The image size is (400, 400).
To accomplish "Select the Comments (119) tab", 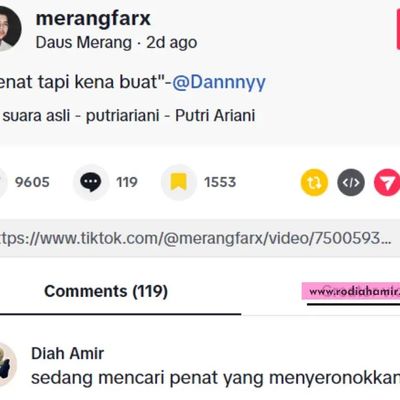I will coord(106,291).
